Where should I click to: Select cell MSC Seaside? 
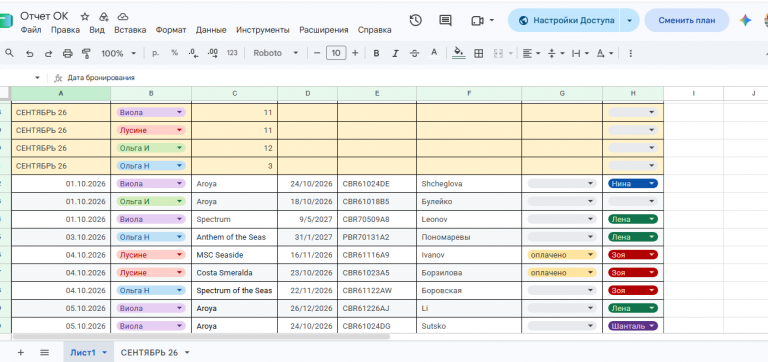[235, 255]
